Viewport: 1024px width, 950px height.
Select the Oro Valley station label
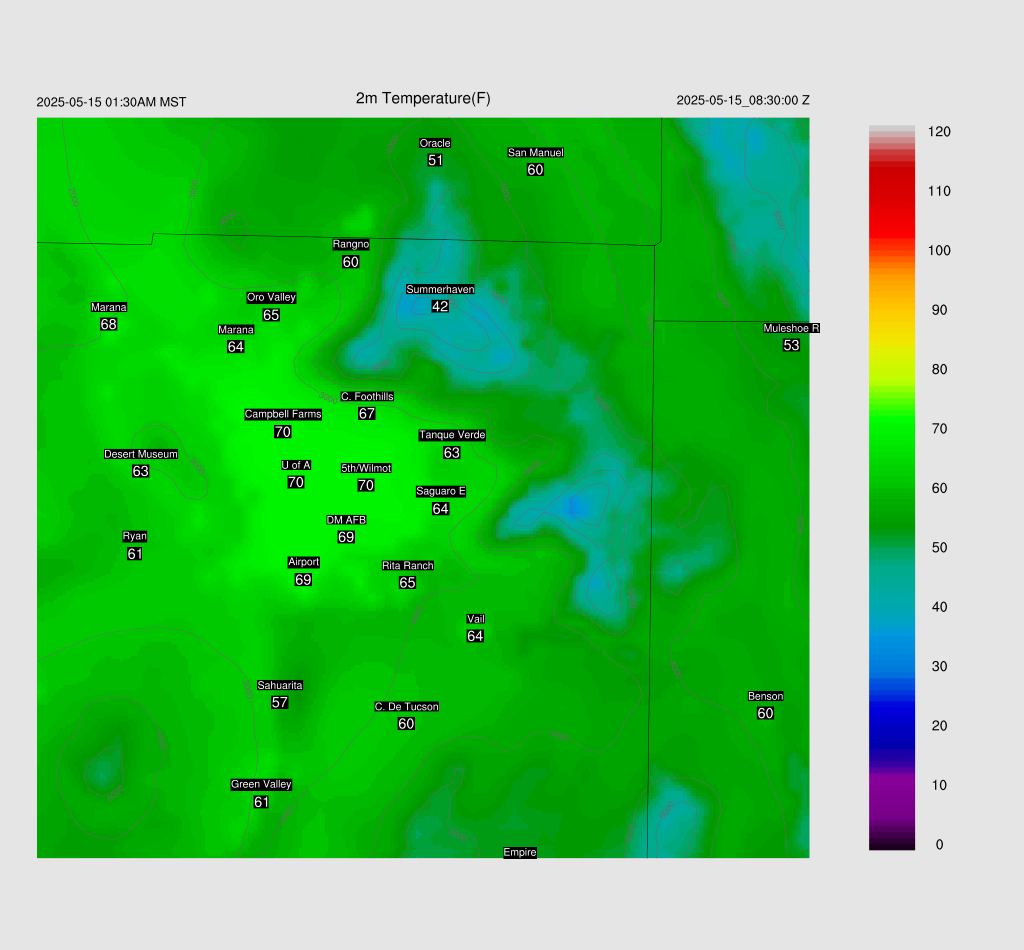pos(271,298)
